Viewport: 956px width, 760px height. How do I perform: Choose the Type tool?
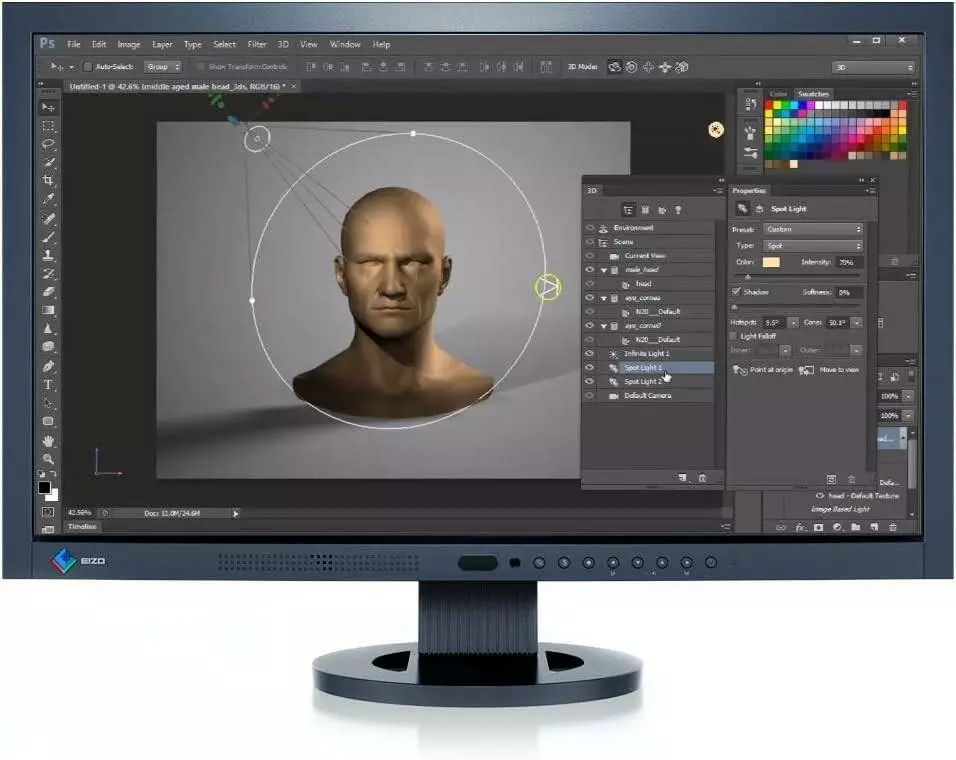[48, 385]
